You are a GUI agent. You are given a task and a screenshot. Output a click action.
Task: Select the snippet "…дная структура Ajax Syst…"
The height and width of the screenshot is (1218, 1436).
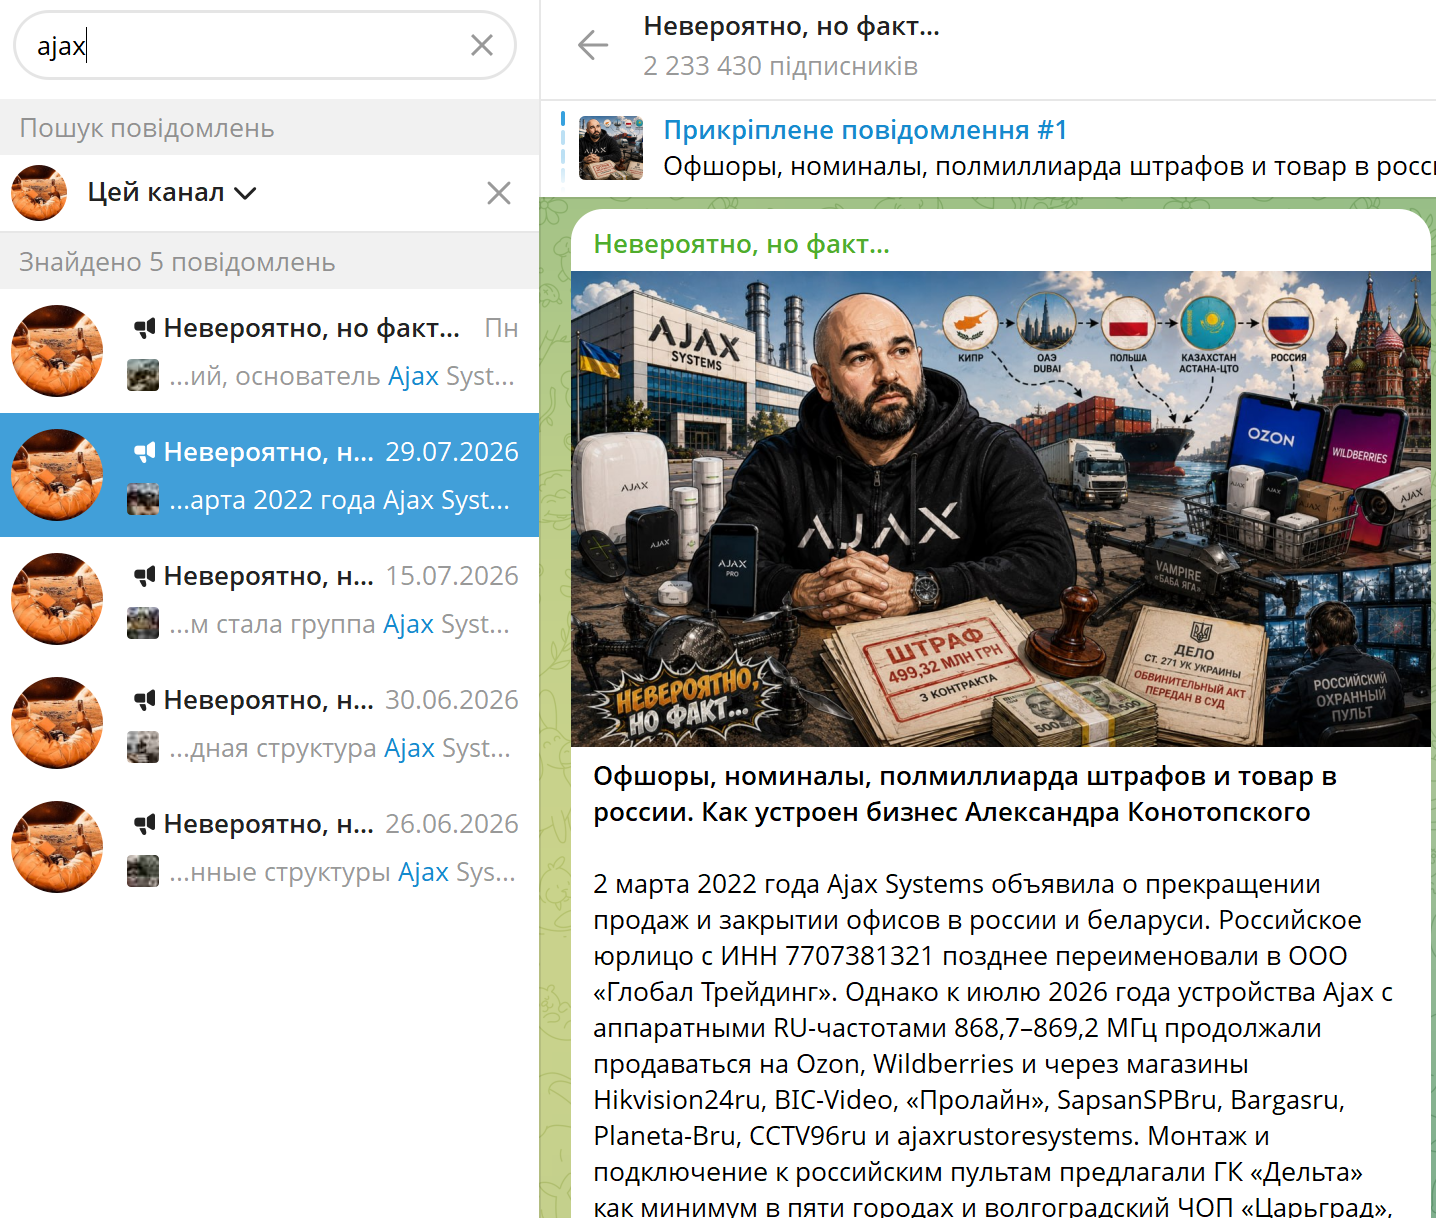pyautogui.click(x=340, y=748)
